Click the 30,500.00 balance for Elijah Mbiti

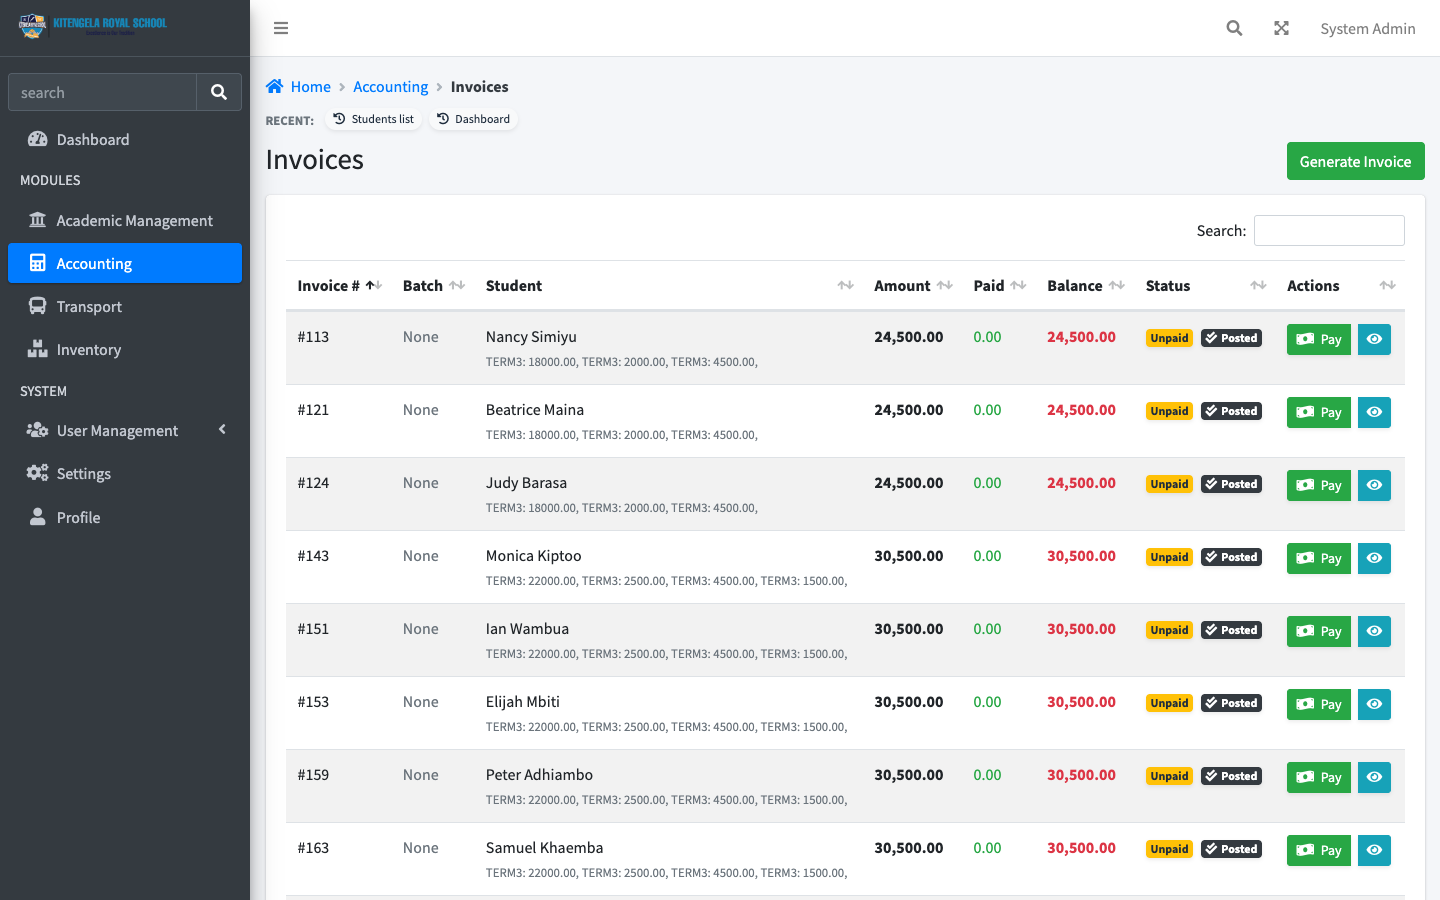coord(1081,702)
